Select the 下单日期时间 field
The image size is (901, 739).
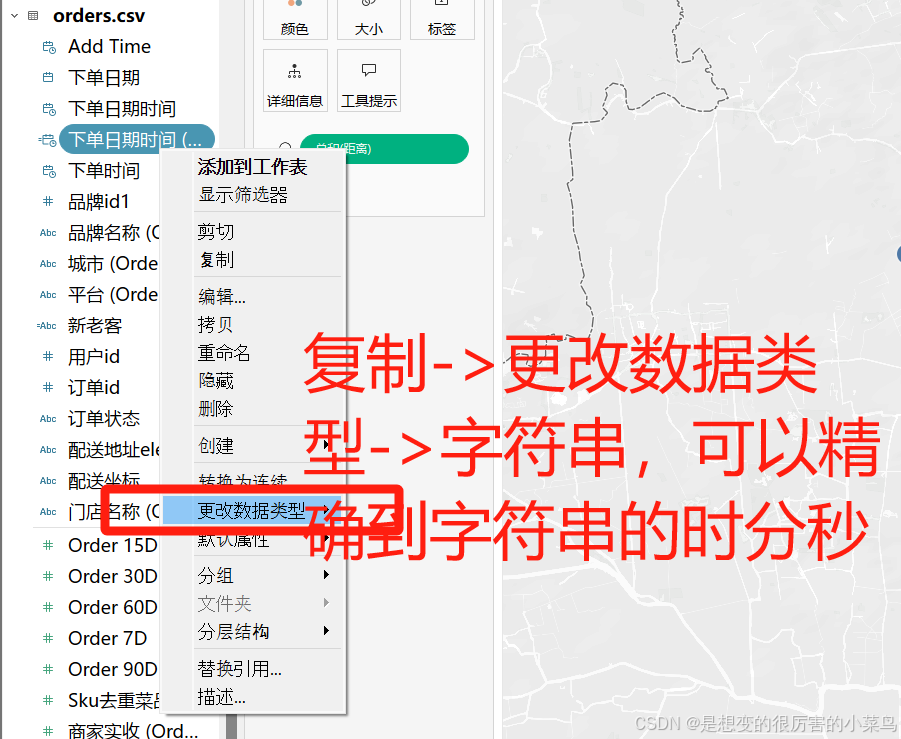coord(122,109)
